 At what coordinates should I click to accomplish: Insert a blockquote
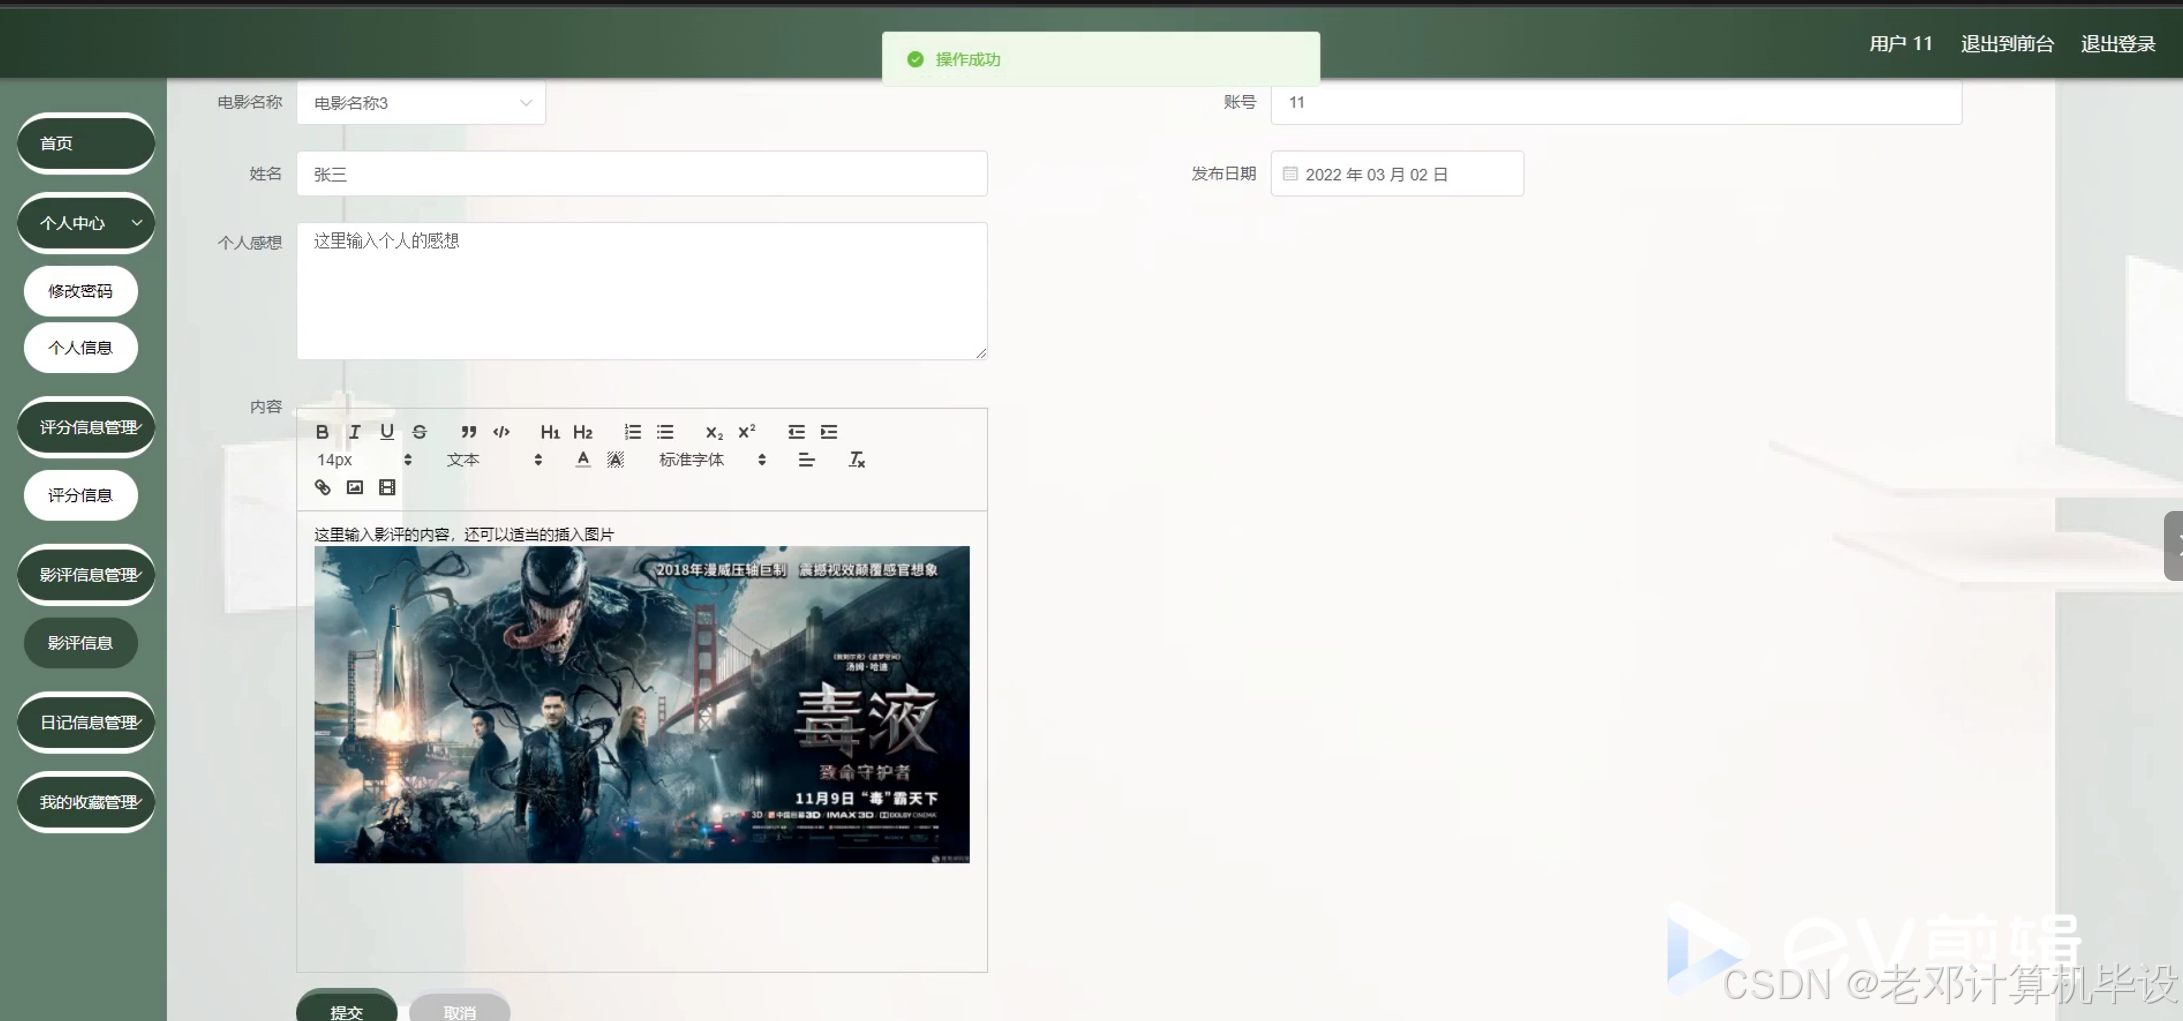point(468,432)
